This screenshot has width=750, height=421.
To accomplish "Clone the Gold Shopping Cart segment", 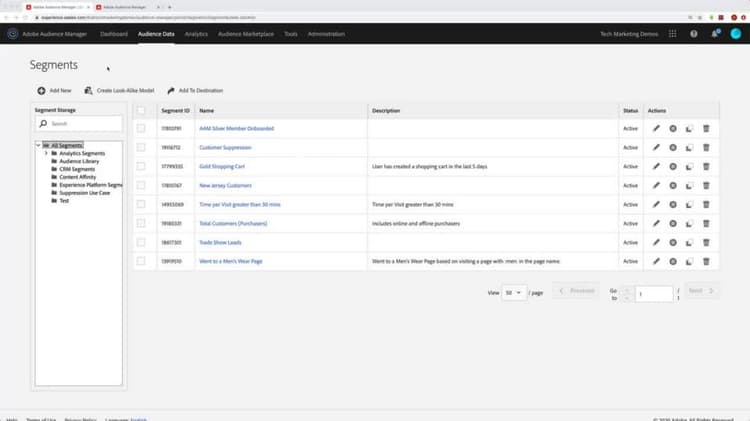I will (689, 166).
